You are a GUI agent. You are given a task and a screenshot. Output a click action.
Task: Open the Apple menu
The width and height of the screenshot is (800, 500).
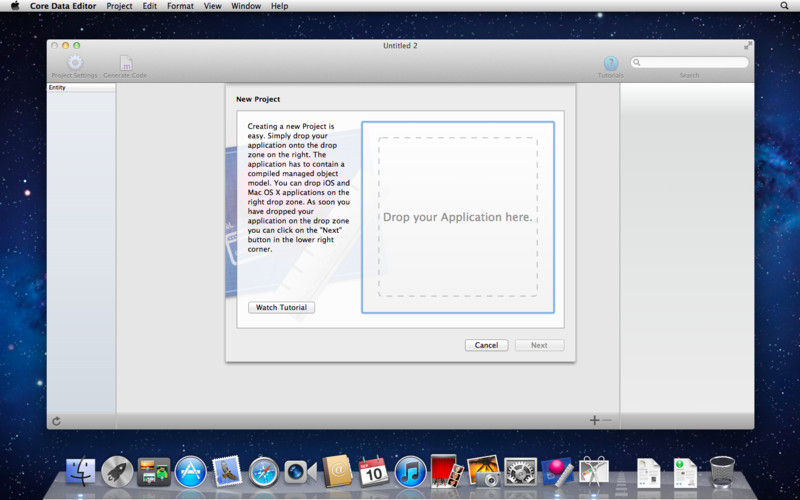(15, 6)
